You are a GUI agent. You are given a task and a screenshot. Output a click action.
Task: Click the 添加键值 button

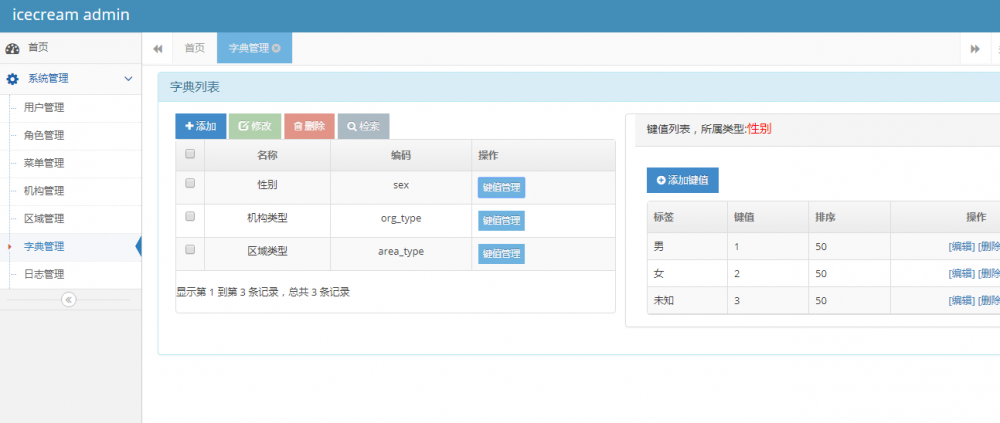point(682,181)
